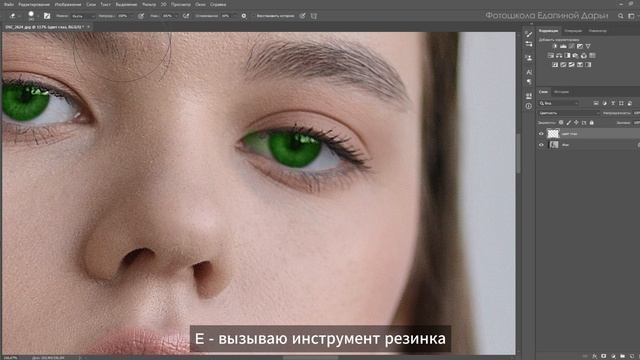Toggle pressure for opacity icon

tap(141, 16)
